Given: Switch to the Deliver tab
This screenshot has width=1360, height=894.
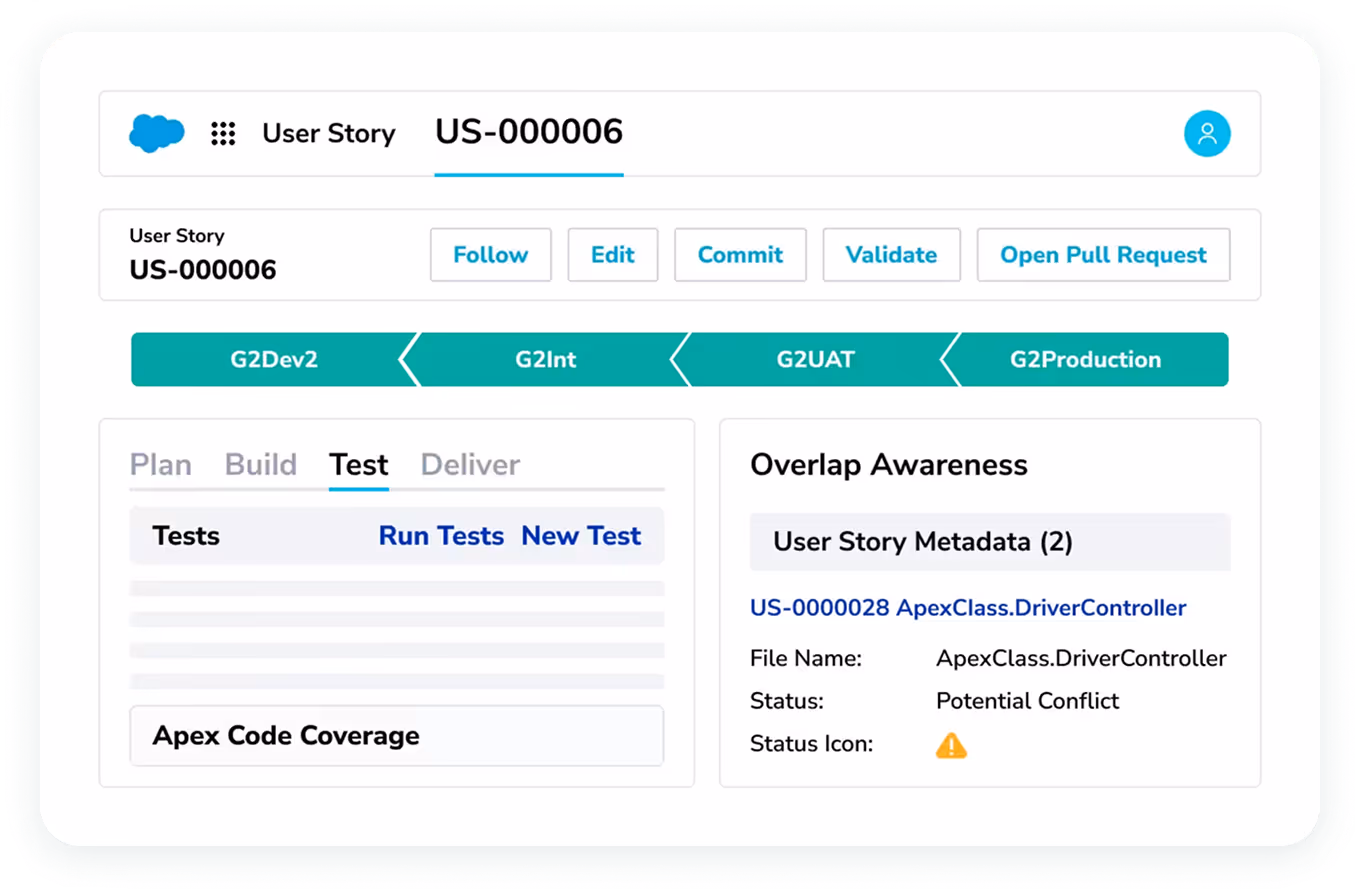Looking at the screenshot, I should (470, 465).
